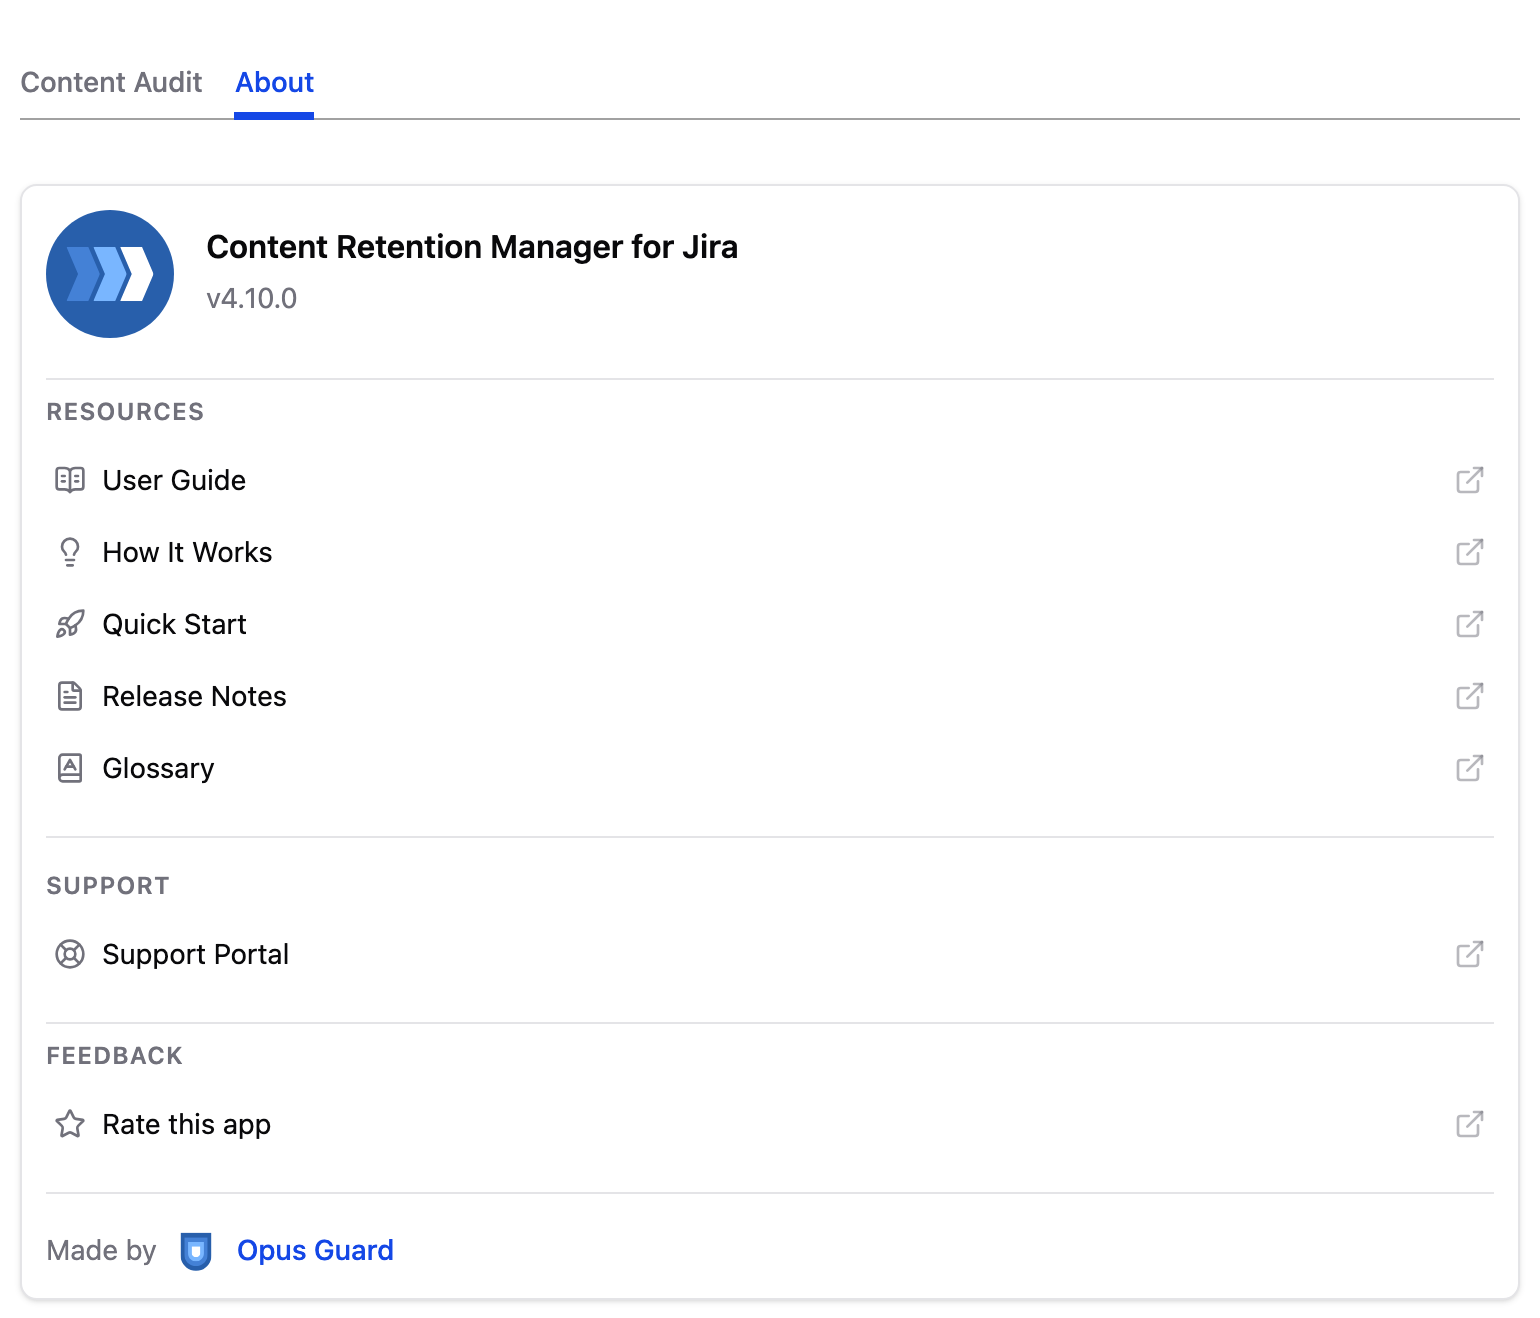The height and width of the screenshot is (1318, 1540).
Task: Click the Content Retention Manager app logo
Action: click(110, 274)
